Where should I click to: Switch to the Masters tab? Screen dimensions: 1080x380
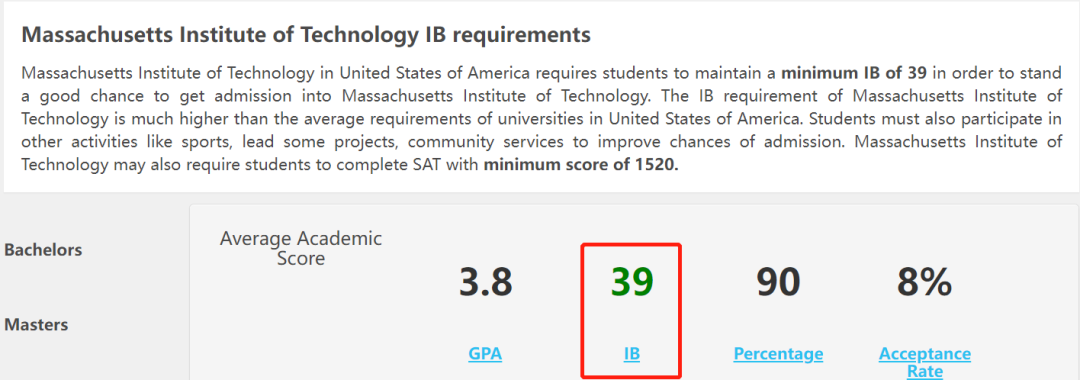36,324
